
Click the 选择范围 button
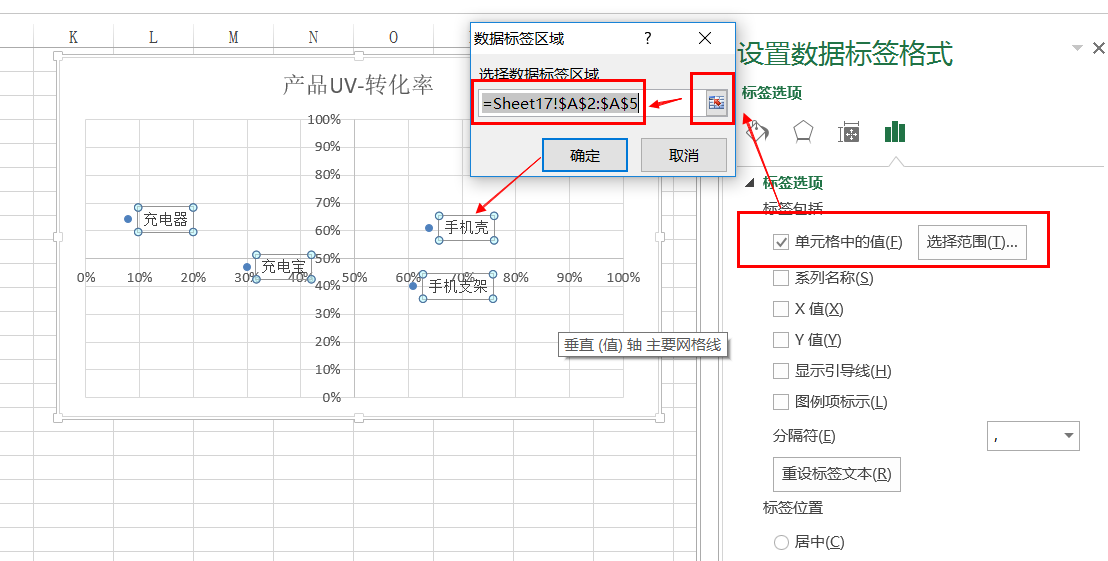[972, 242]
